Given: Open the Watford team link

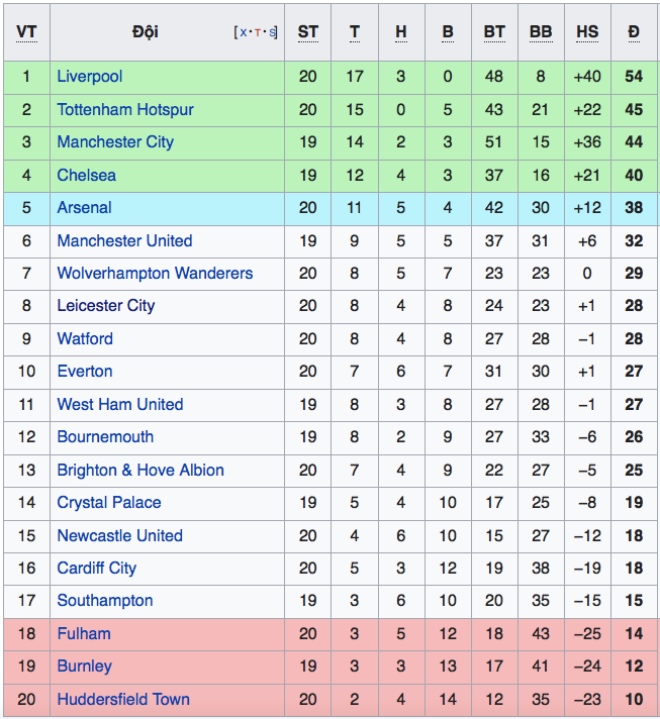Looking at the screenshot, I should pyautogui.click(x=85, y=339).
